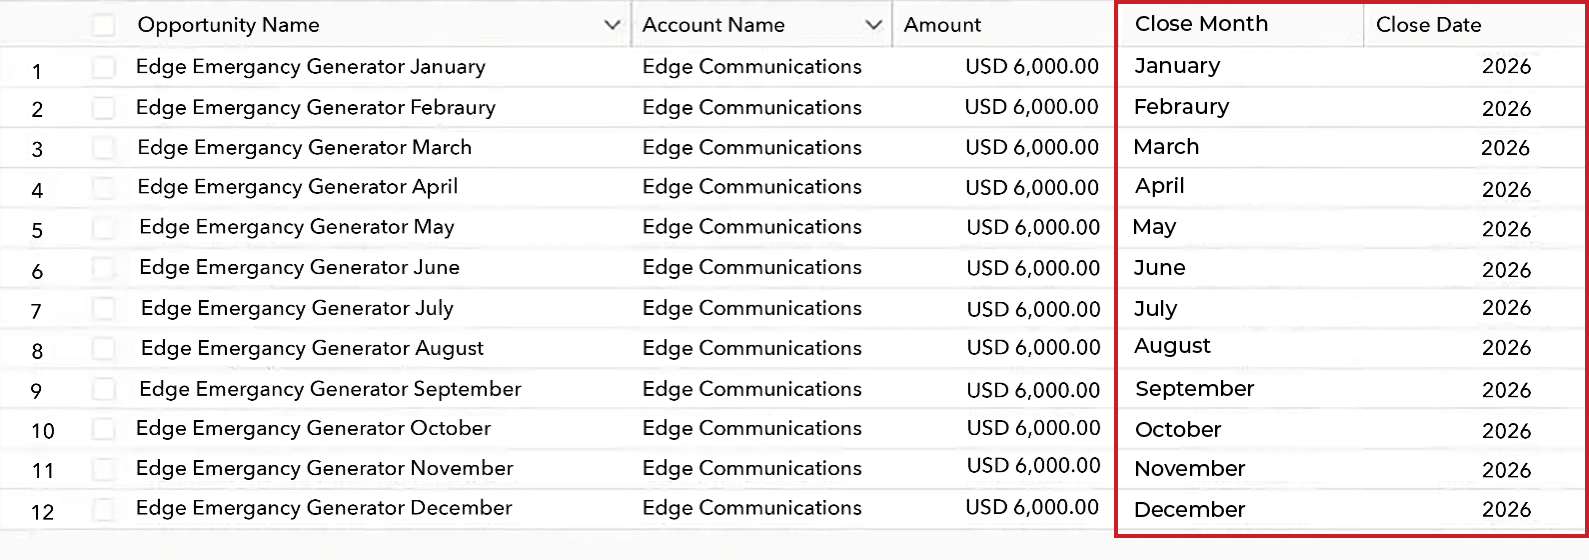Open Edge Emergancy Generator March opportunity
Viewport: 1589px width, 560px height.
click(304, 148)
